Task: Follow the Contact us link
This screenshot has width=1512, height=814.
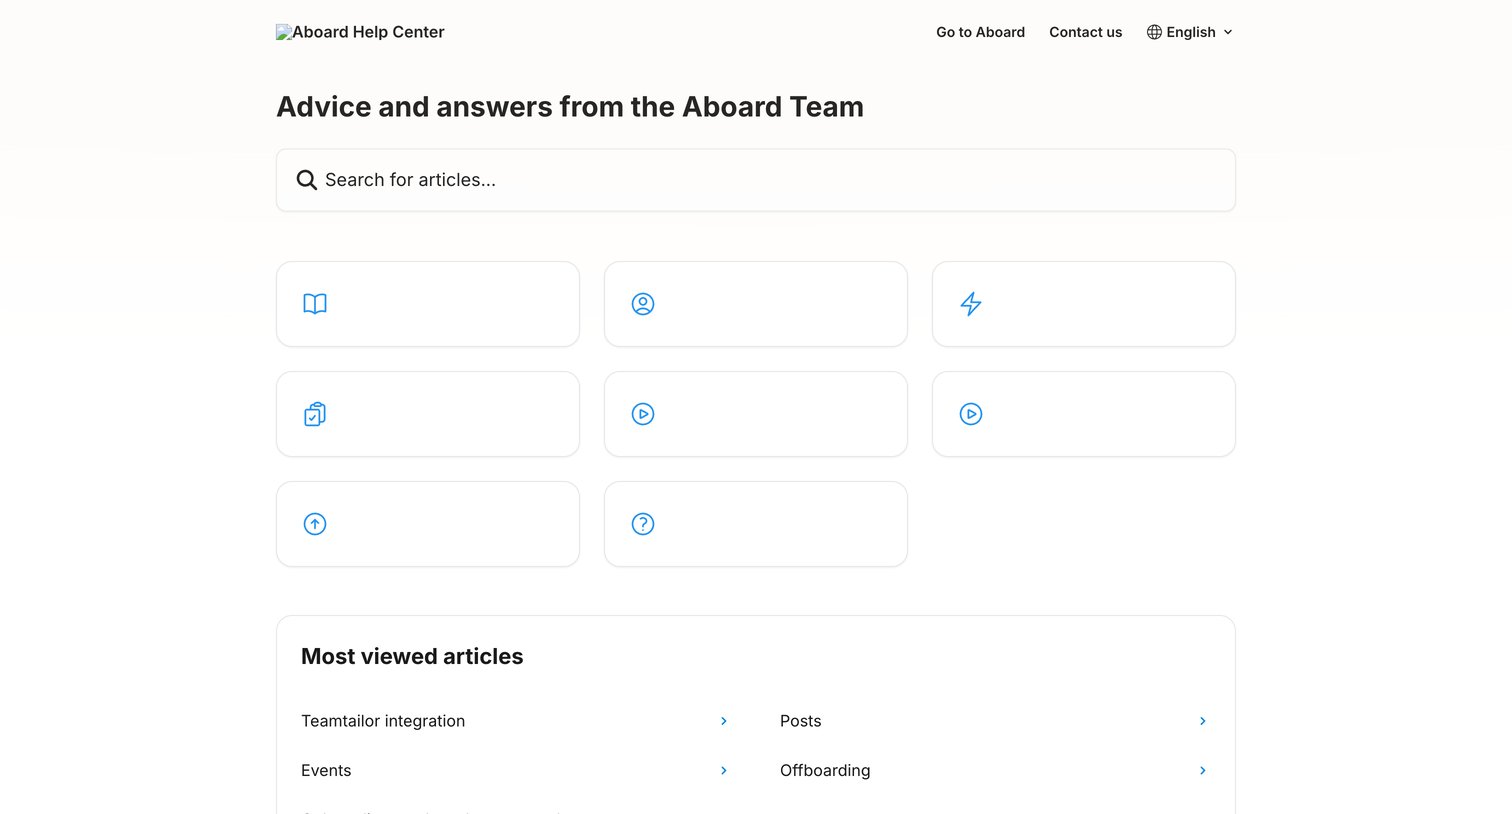Action: [x=1085, y=32]
